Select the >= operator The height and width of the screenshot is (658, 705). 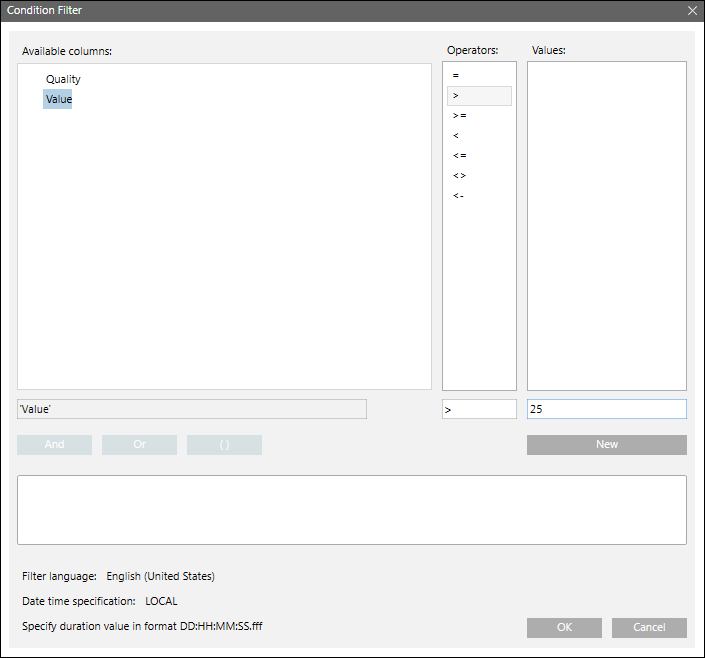tap(459, 116)
